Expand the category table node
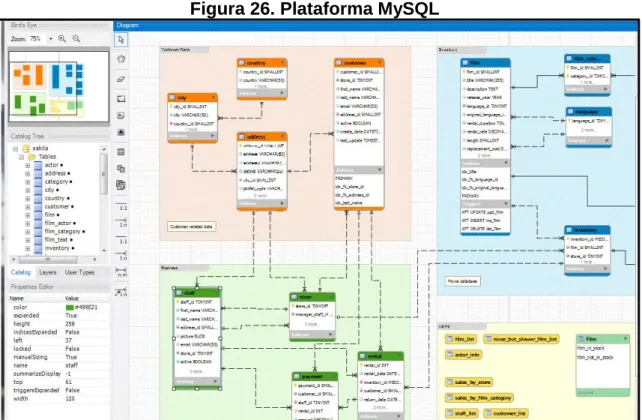 27,182
